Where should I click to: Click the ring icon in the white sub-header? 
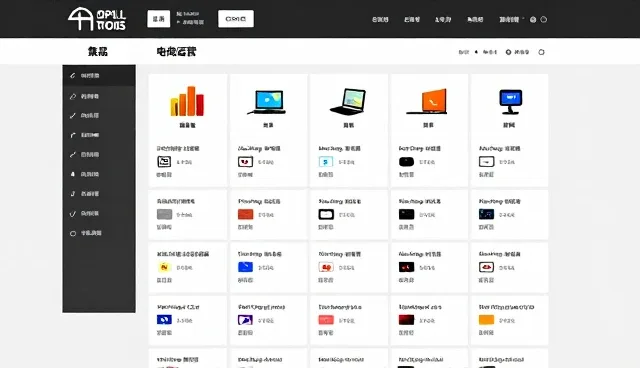pos(508,52)
